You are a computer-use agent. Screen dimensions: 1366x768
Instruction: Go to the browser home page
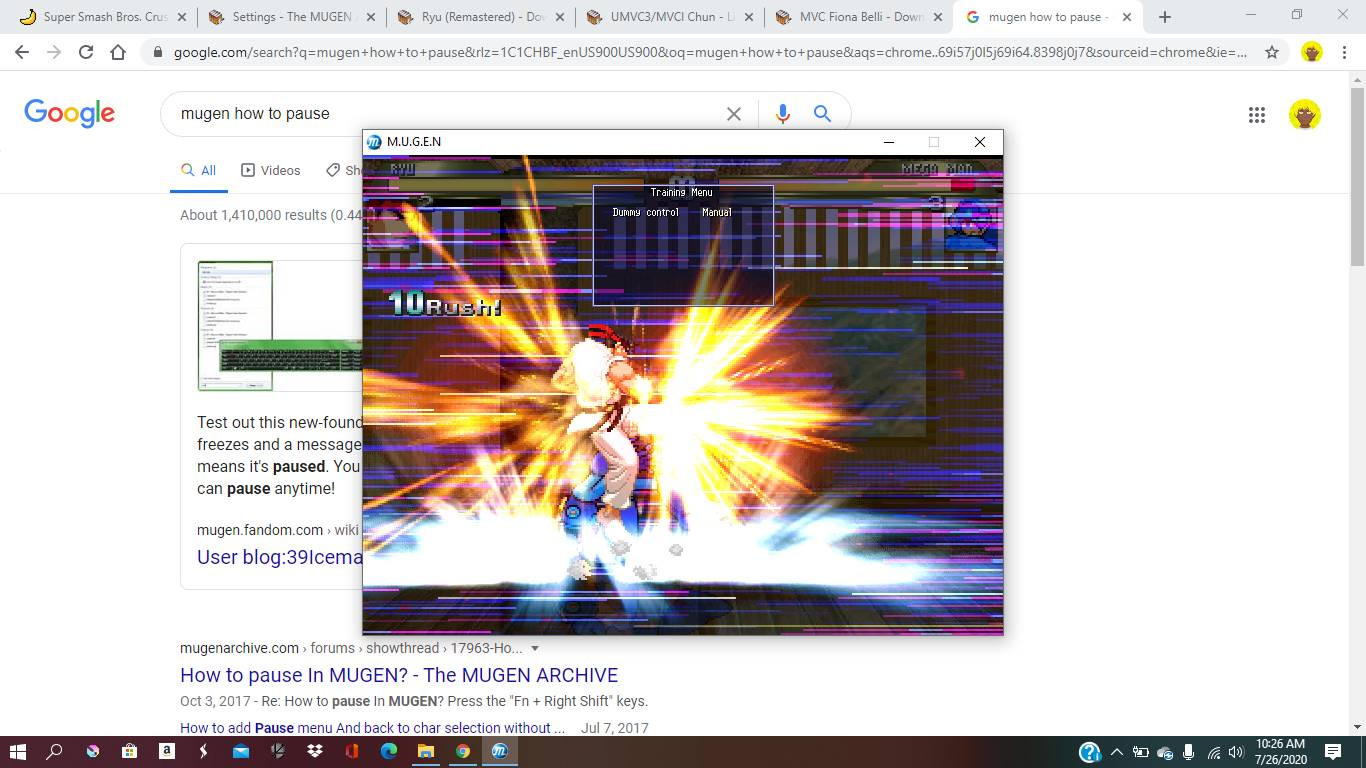tap(118, 52)
